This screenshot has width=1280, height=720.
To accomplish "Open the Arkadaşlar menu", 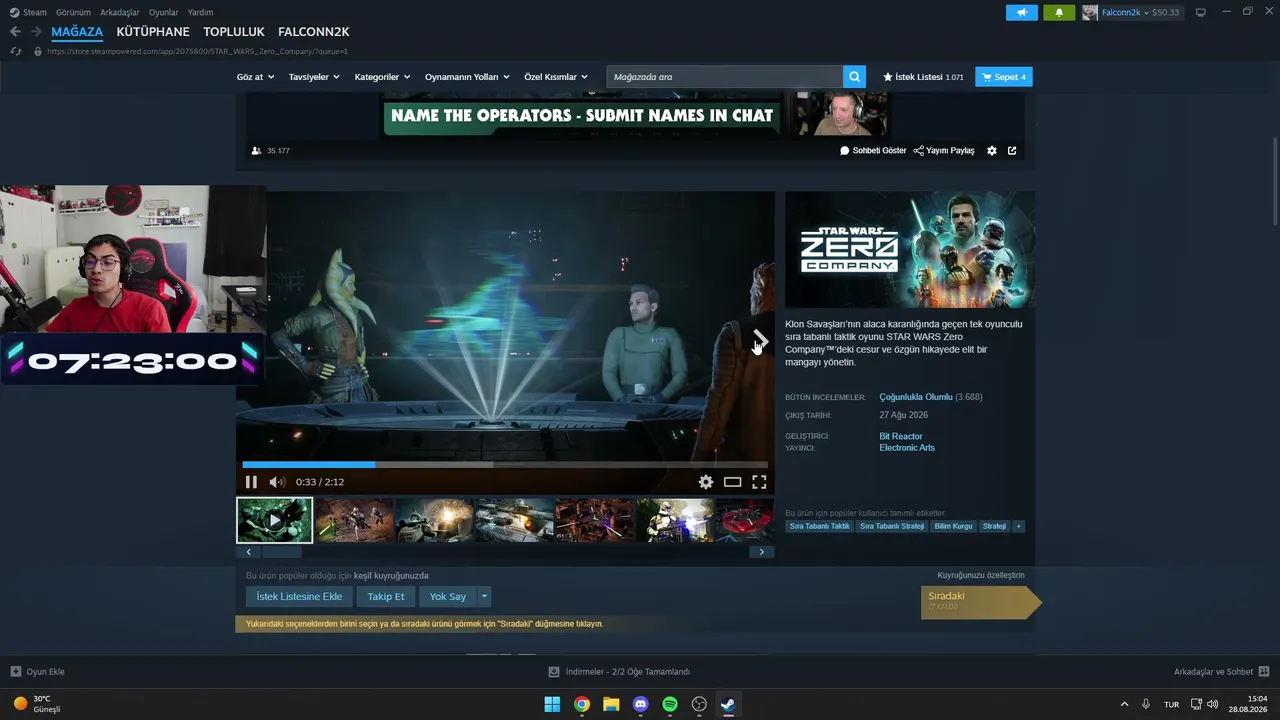I will pyautogui.click(x=119, y=12).
